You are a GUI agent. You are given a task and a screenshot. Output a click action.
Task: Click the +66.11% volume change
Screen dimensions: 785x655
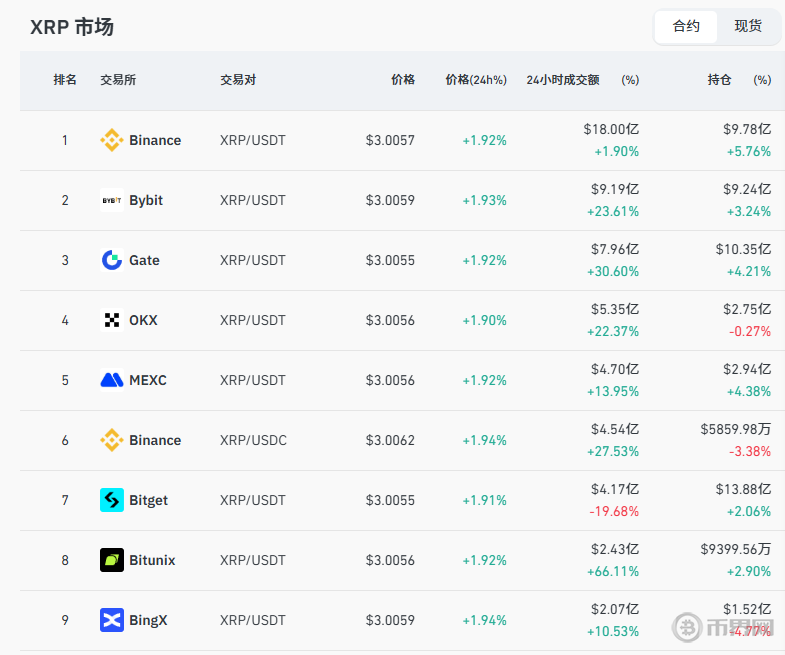tap(613, 571)
